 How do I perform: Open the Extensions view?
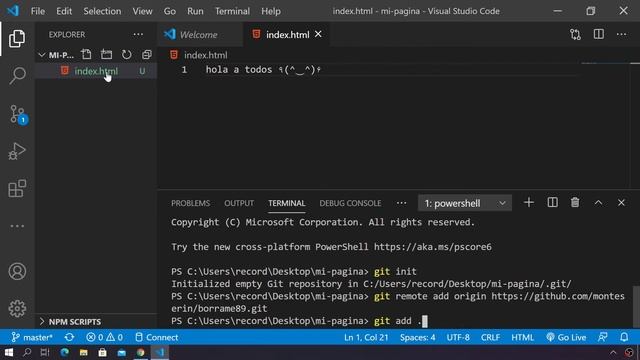(17, 189)
